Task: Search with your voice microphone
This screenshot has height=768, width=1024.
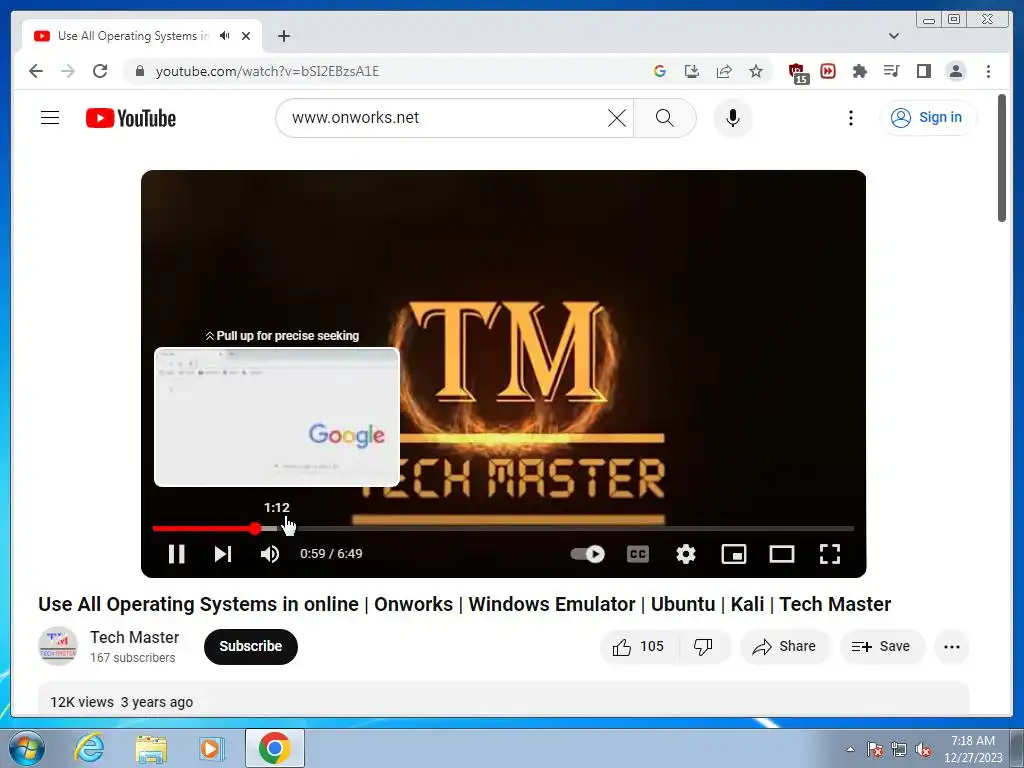Action: pos(733,118)
